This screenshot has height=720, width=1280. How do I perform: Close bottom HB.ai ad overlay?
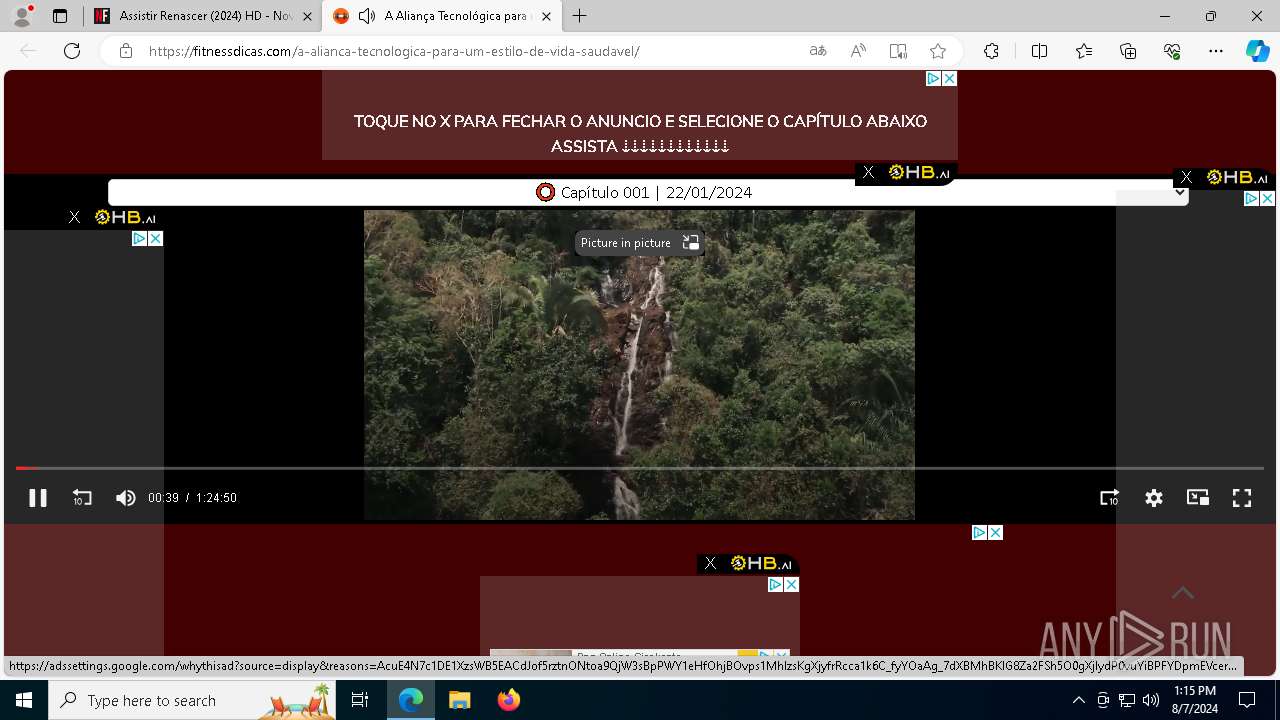coord(710,563)
